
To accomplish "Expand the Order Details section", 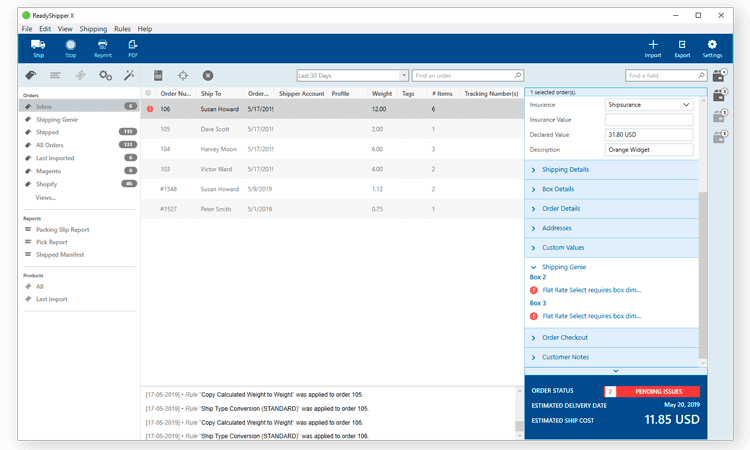I will pos(612,209).
